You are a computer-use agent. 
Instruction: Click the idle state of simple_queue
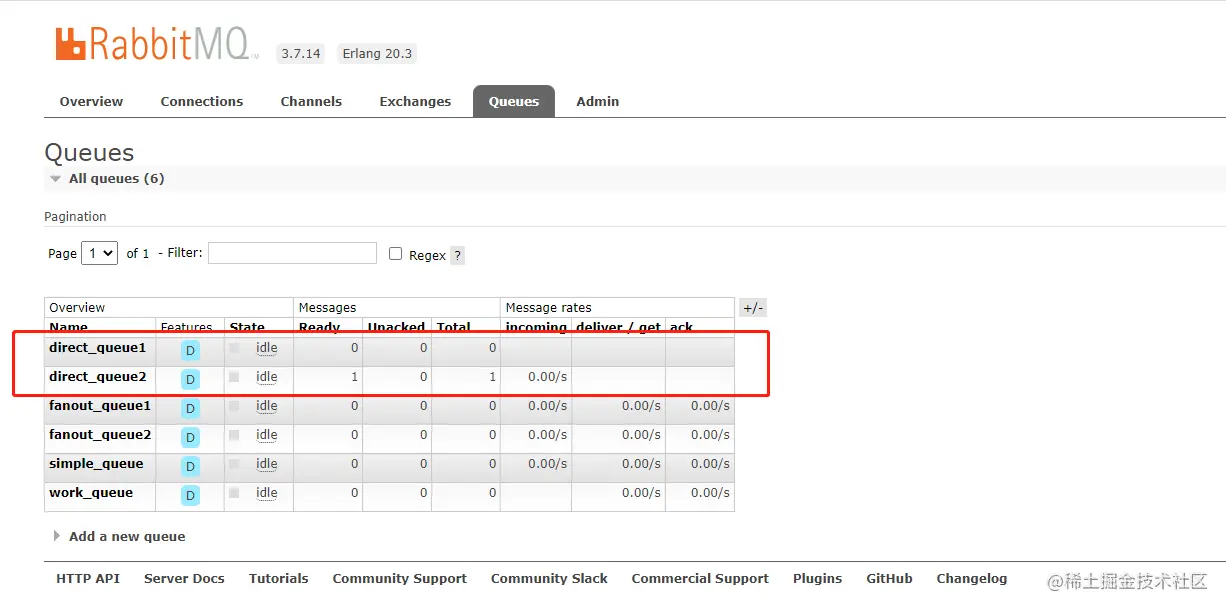click(x=267, y=464)
